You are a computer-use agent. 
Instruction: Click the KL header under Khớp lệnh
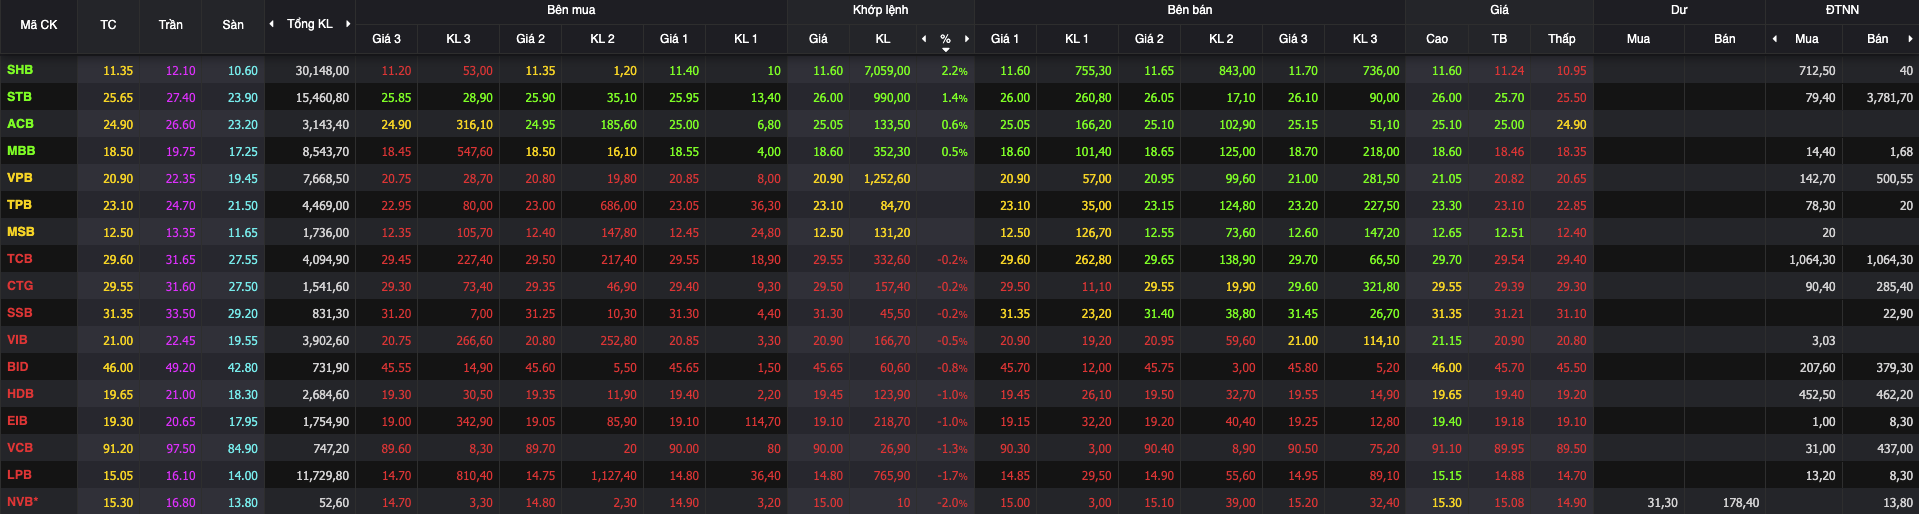click(x=883, y=39)
